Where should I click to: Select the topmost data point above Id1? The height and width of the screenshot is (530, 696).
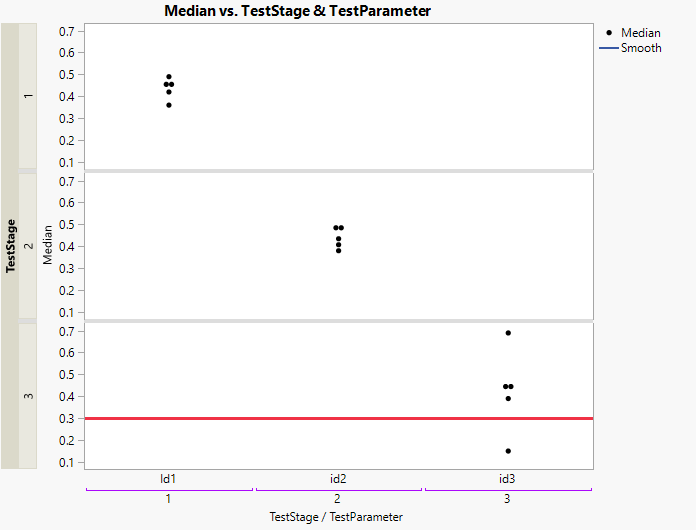pyautogui.click(x=169, y=77)
